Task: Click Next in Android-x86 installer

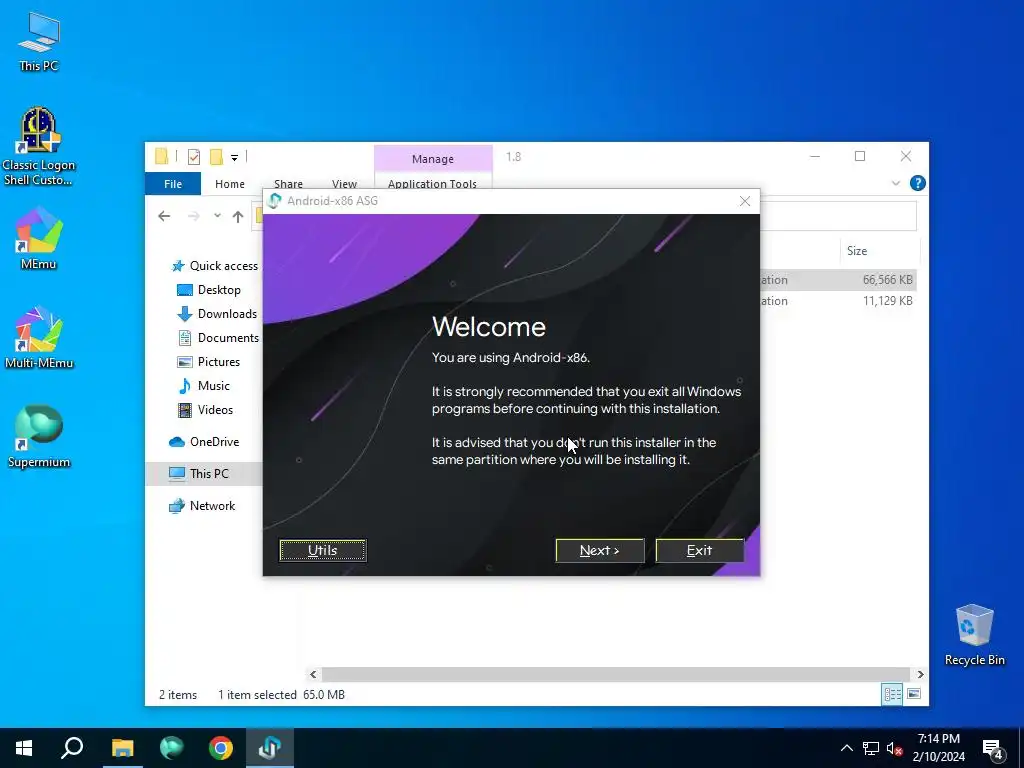Action: [600, 551]
